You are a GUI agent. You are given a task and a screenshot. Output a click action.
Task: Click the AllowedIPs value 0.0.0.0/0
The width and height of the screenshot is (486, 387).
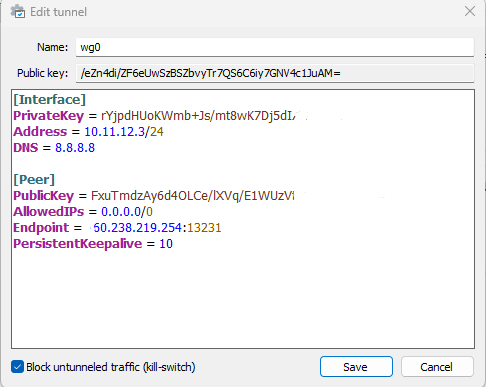click(x=127, y=212)
